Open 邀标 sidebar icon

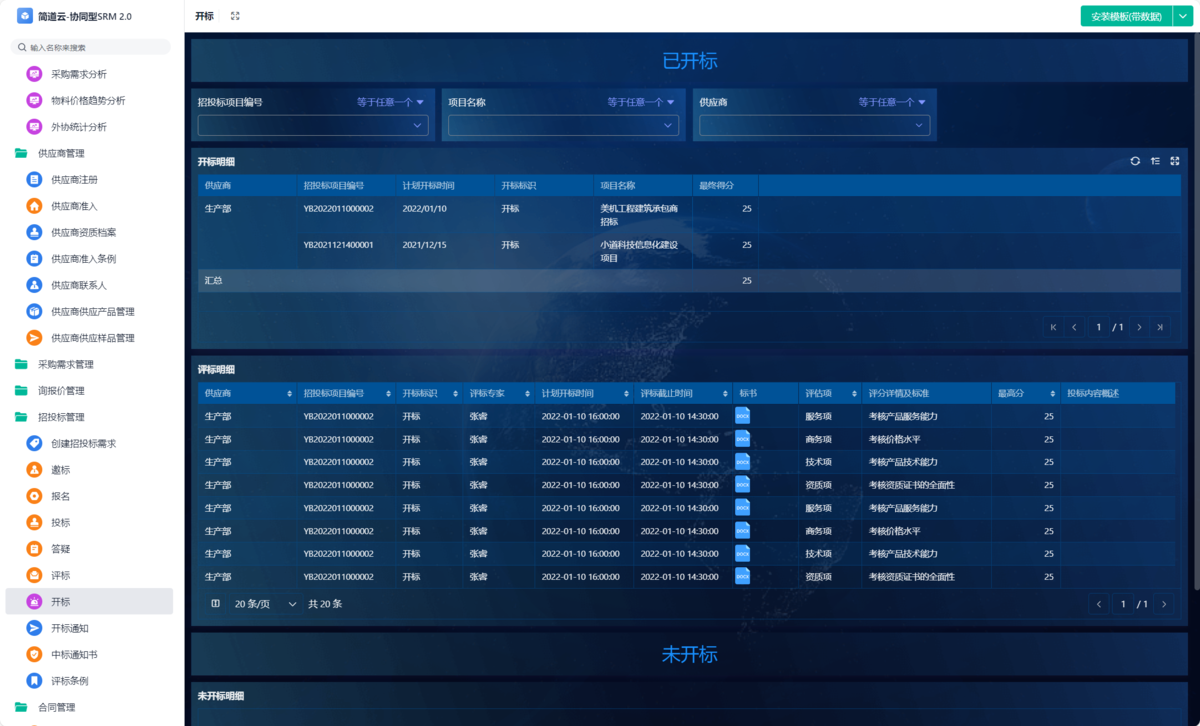click(34, 470)
